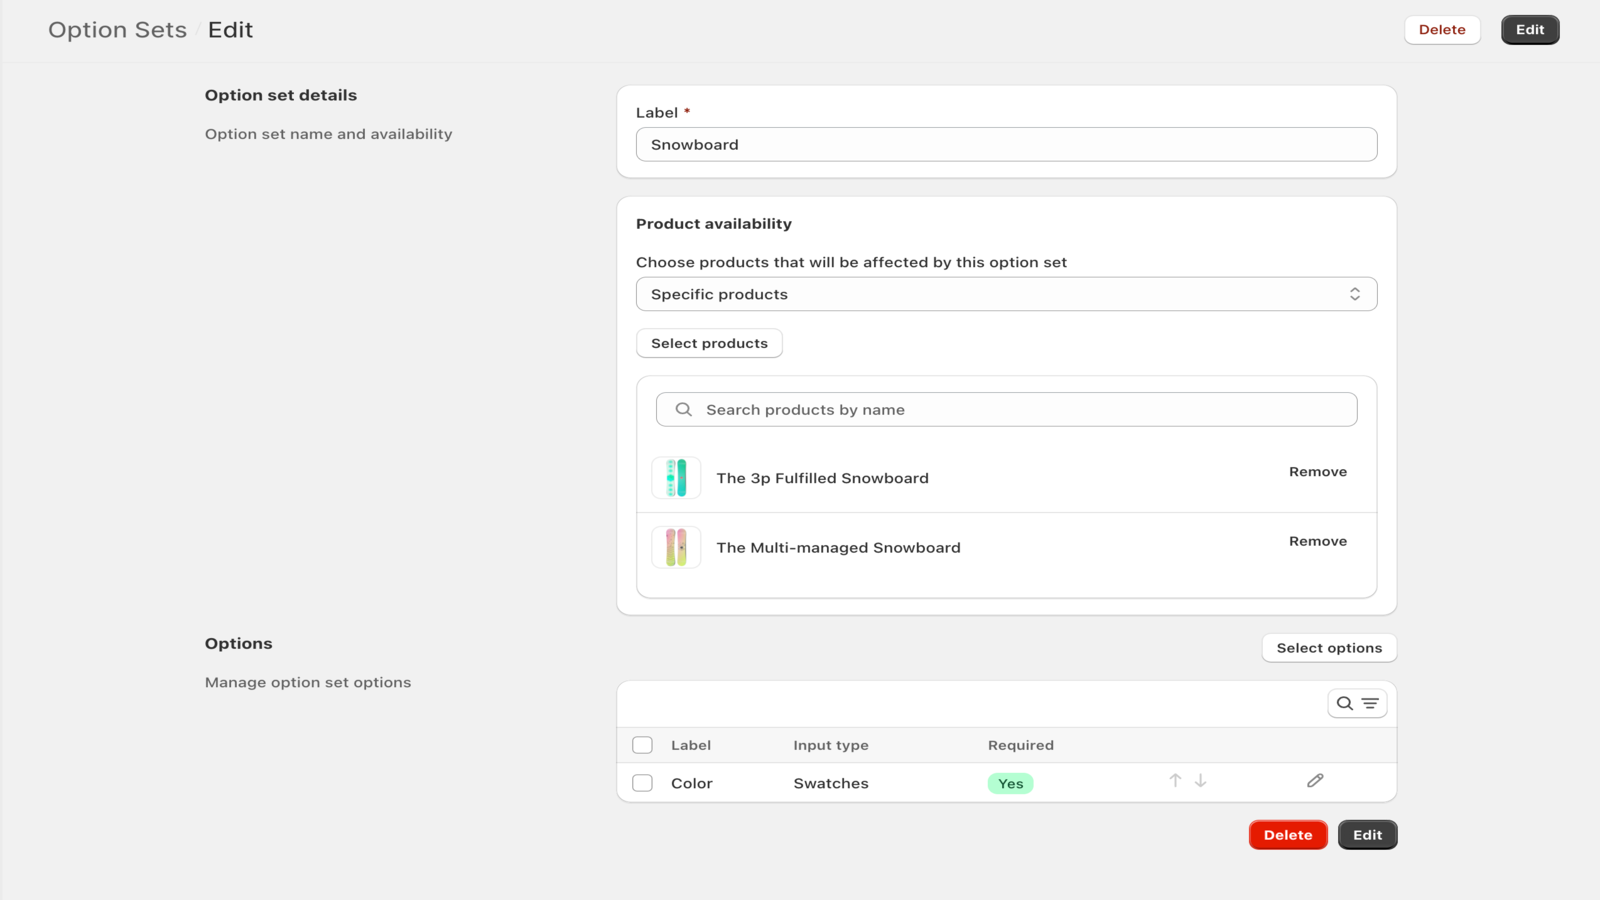This screenshot has height=900, width=1600.
Task: Remove The 3p Fulfilled Snowboard product
Action: (x=1318, y=471)
